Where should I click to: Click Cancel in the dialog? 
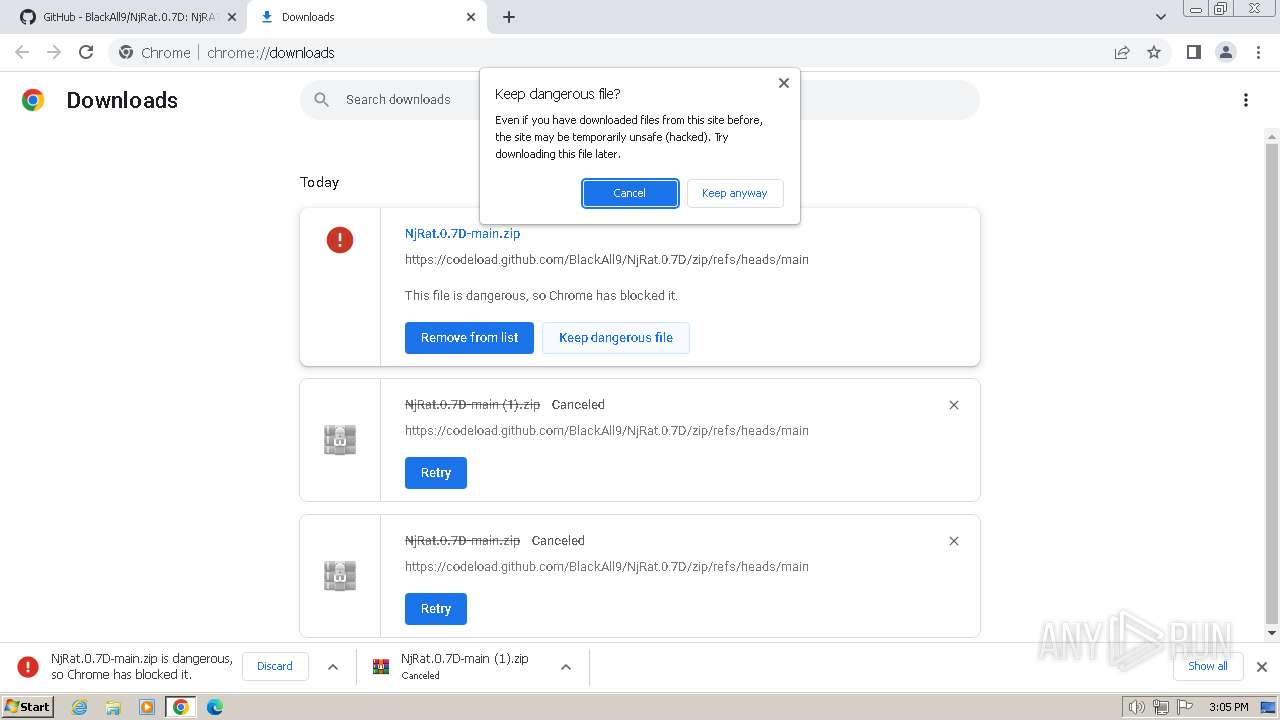[x=630, y=193]
